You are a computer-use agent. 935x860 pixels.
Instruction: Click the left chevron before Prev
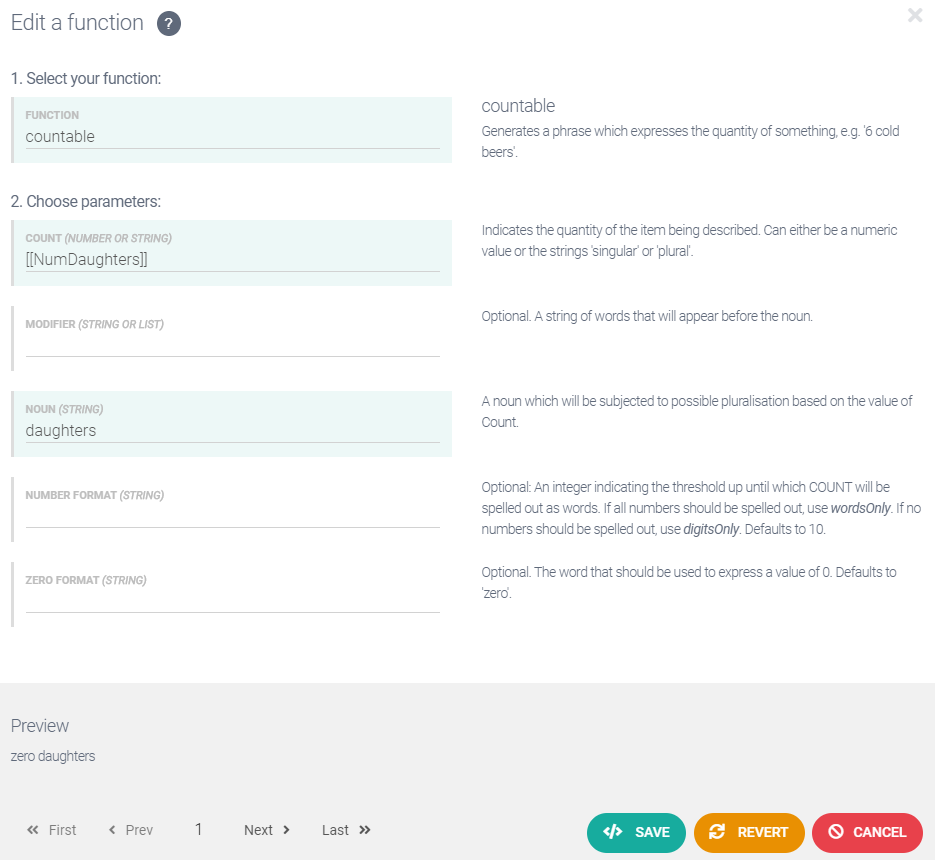tap(112, 830)
